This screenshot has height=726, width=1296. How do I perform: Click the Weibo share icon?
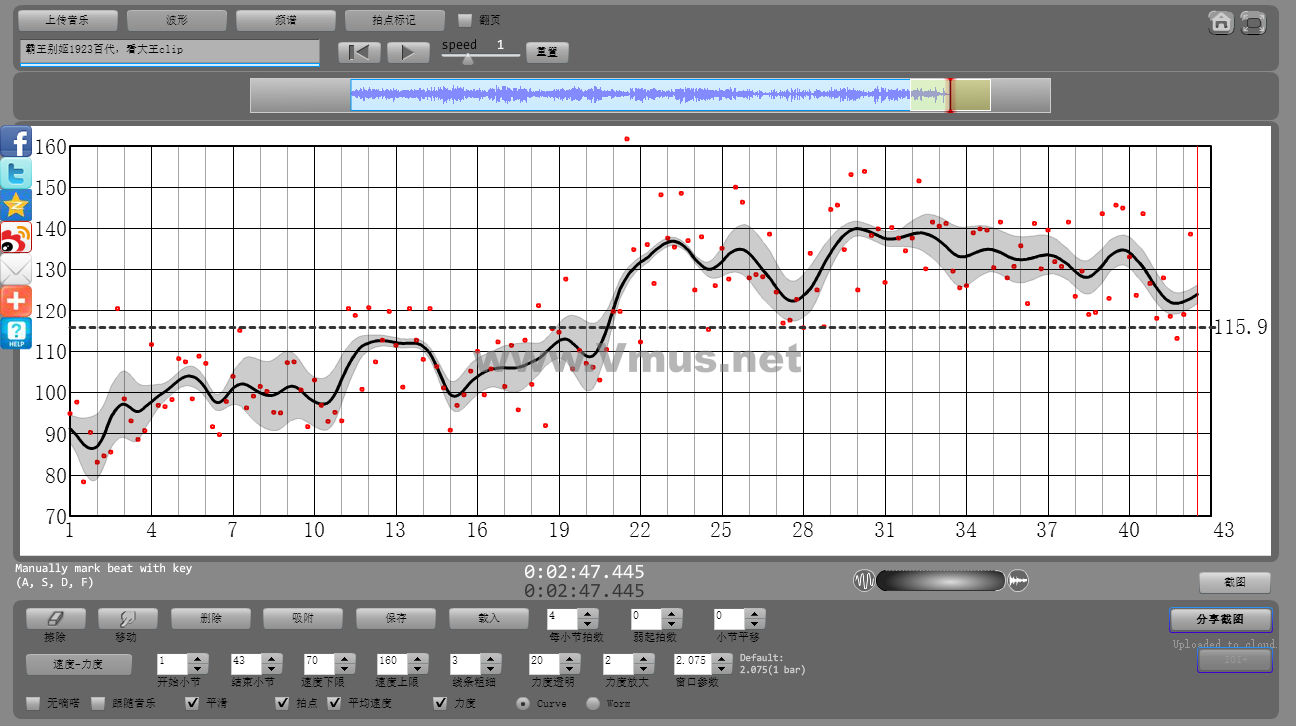(16, 237)
